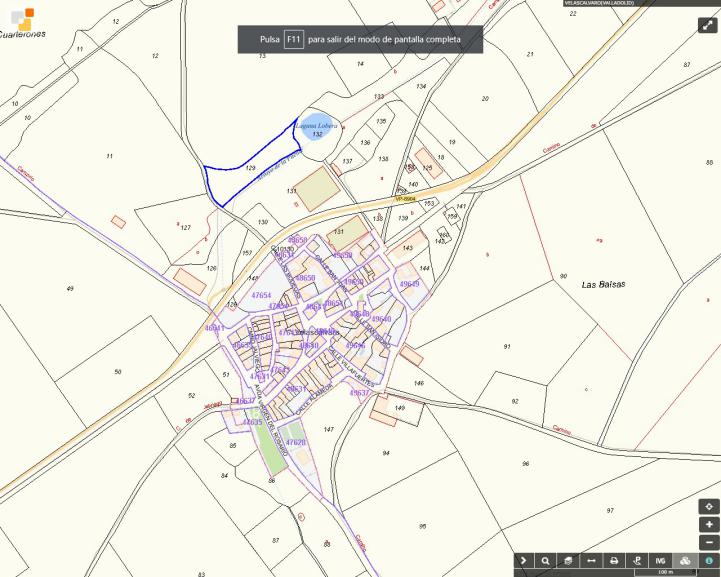Select parcel number 147 on the map

pyautogui.click(x=328, y=429)
